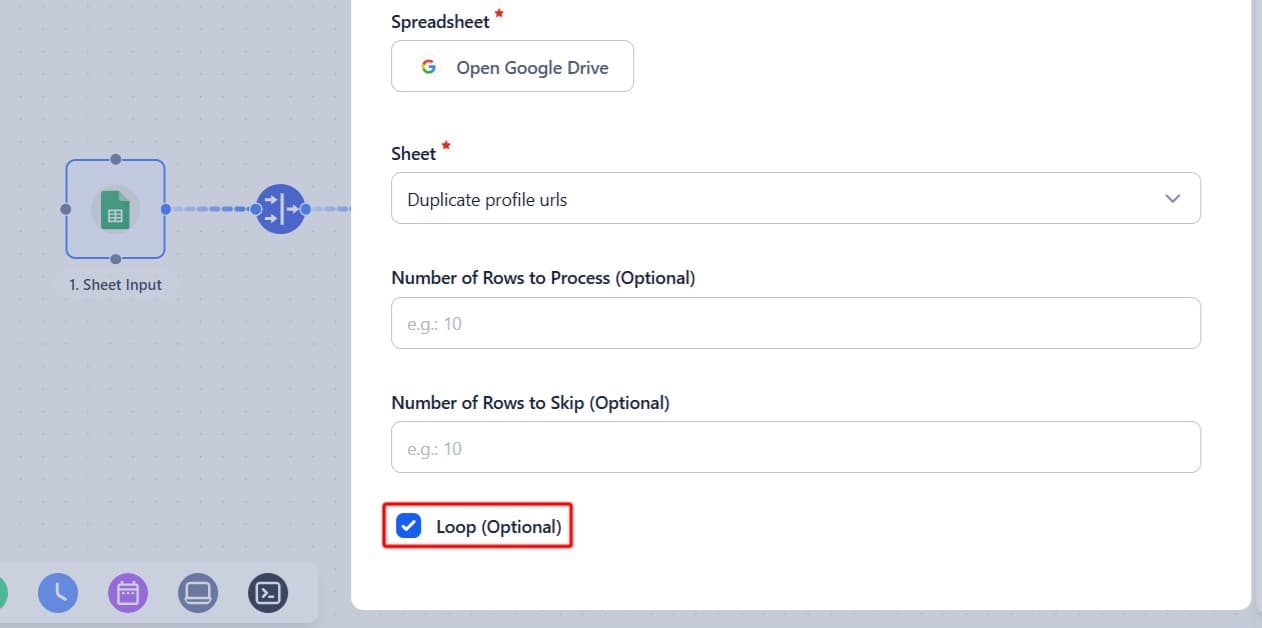This screenshot has height=628, width=1262.
Task: Open the clock schedule icon
Action: click(58, 593)
